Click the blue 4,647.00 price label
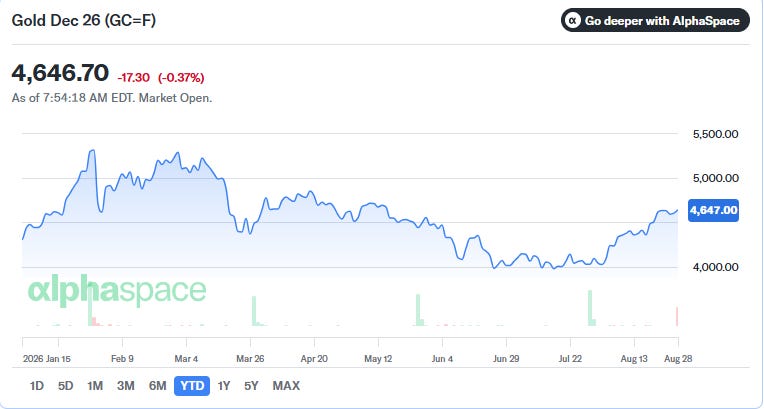764x409 pixels. click(713, 210)
